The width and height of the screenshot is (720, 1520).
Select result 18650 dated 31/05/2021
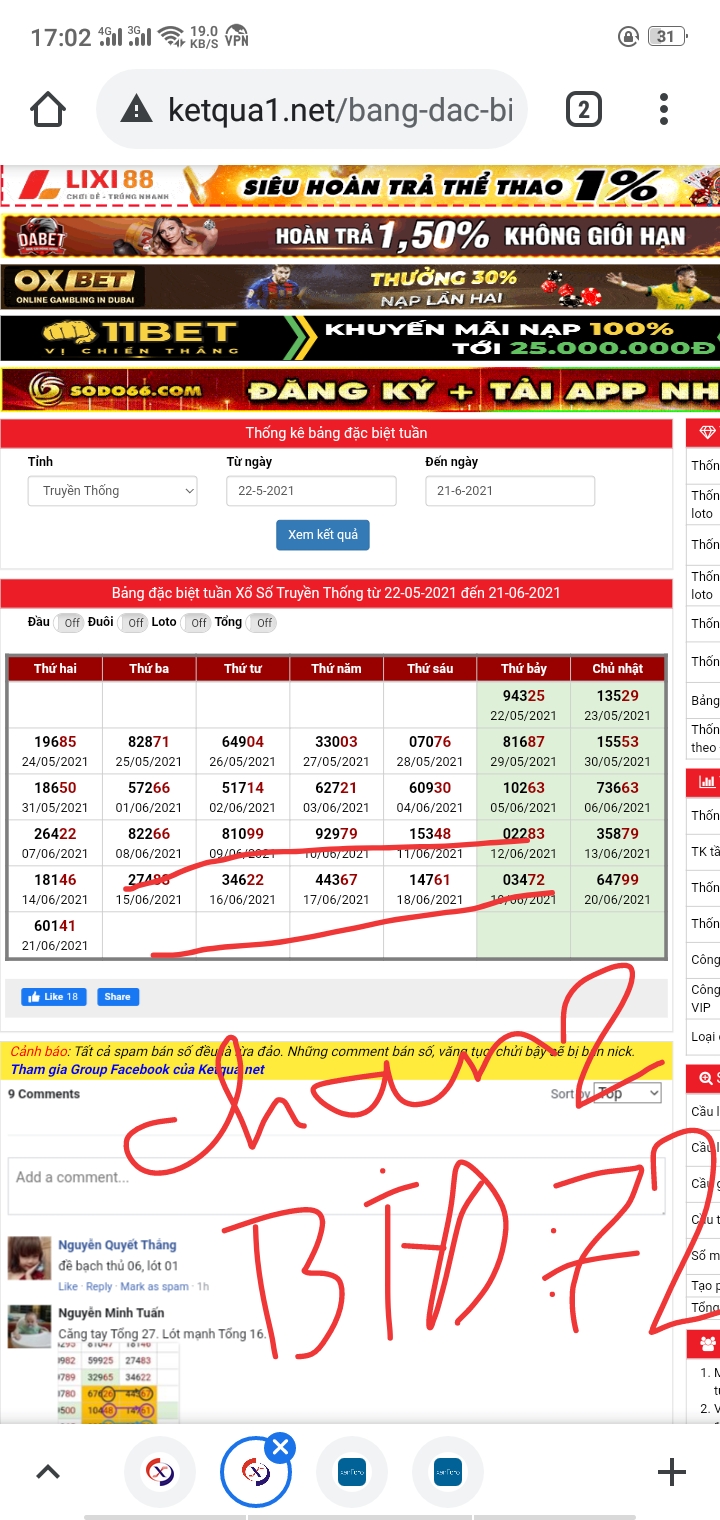(55, 797)
